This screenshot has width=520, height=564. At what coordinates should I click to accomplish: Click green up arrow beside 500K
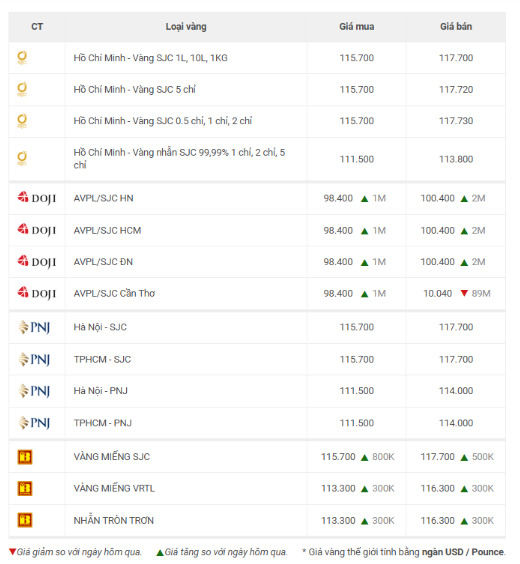click(x=464, y=458)
